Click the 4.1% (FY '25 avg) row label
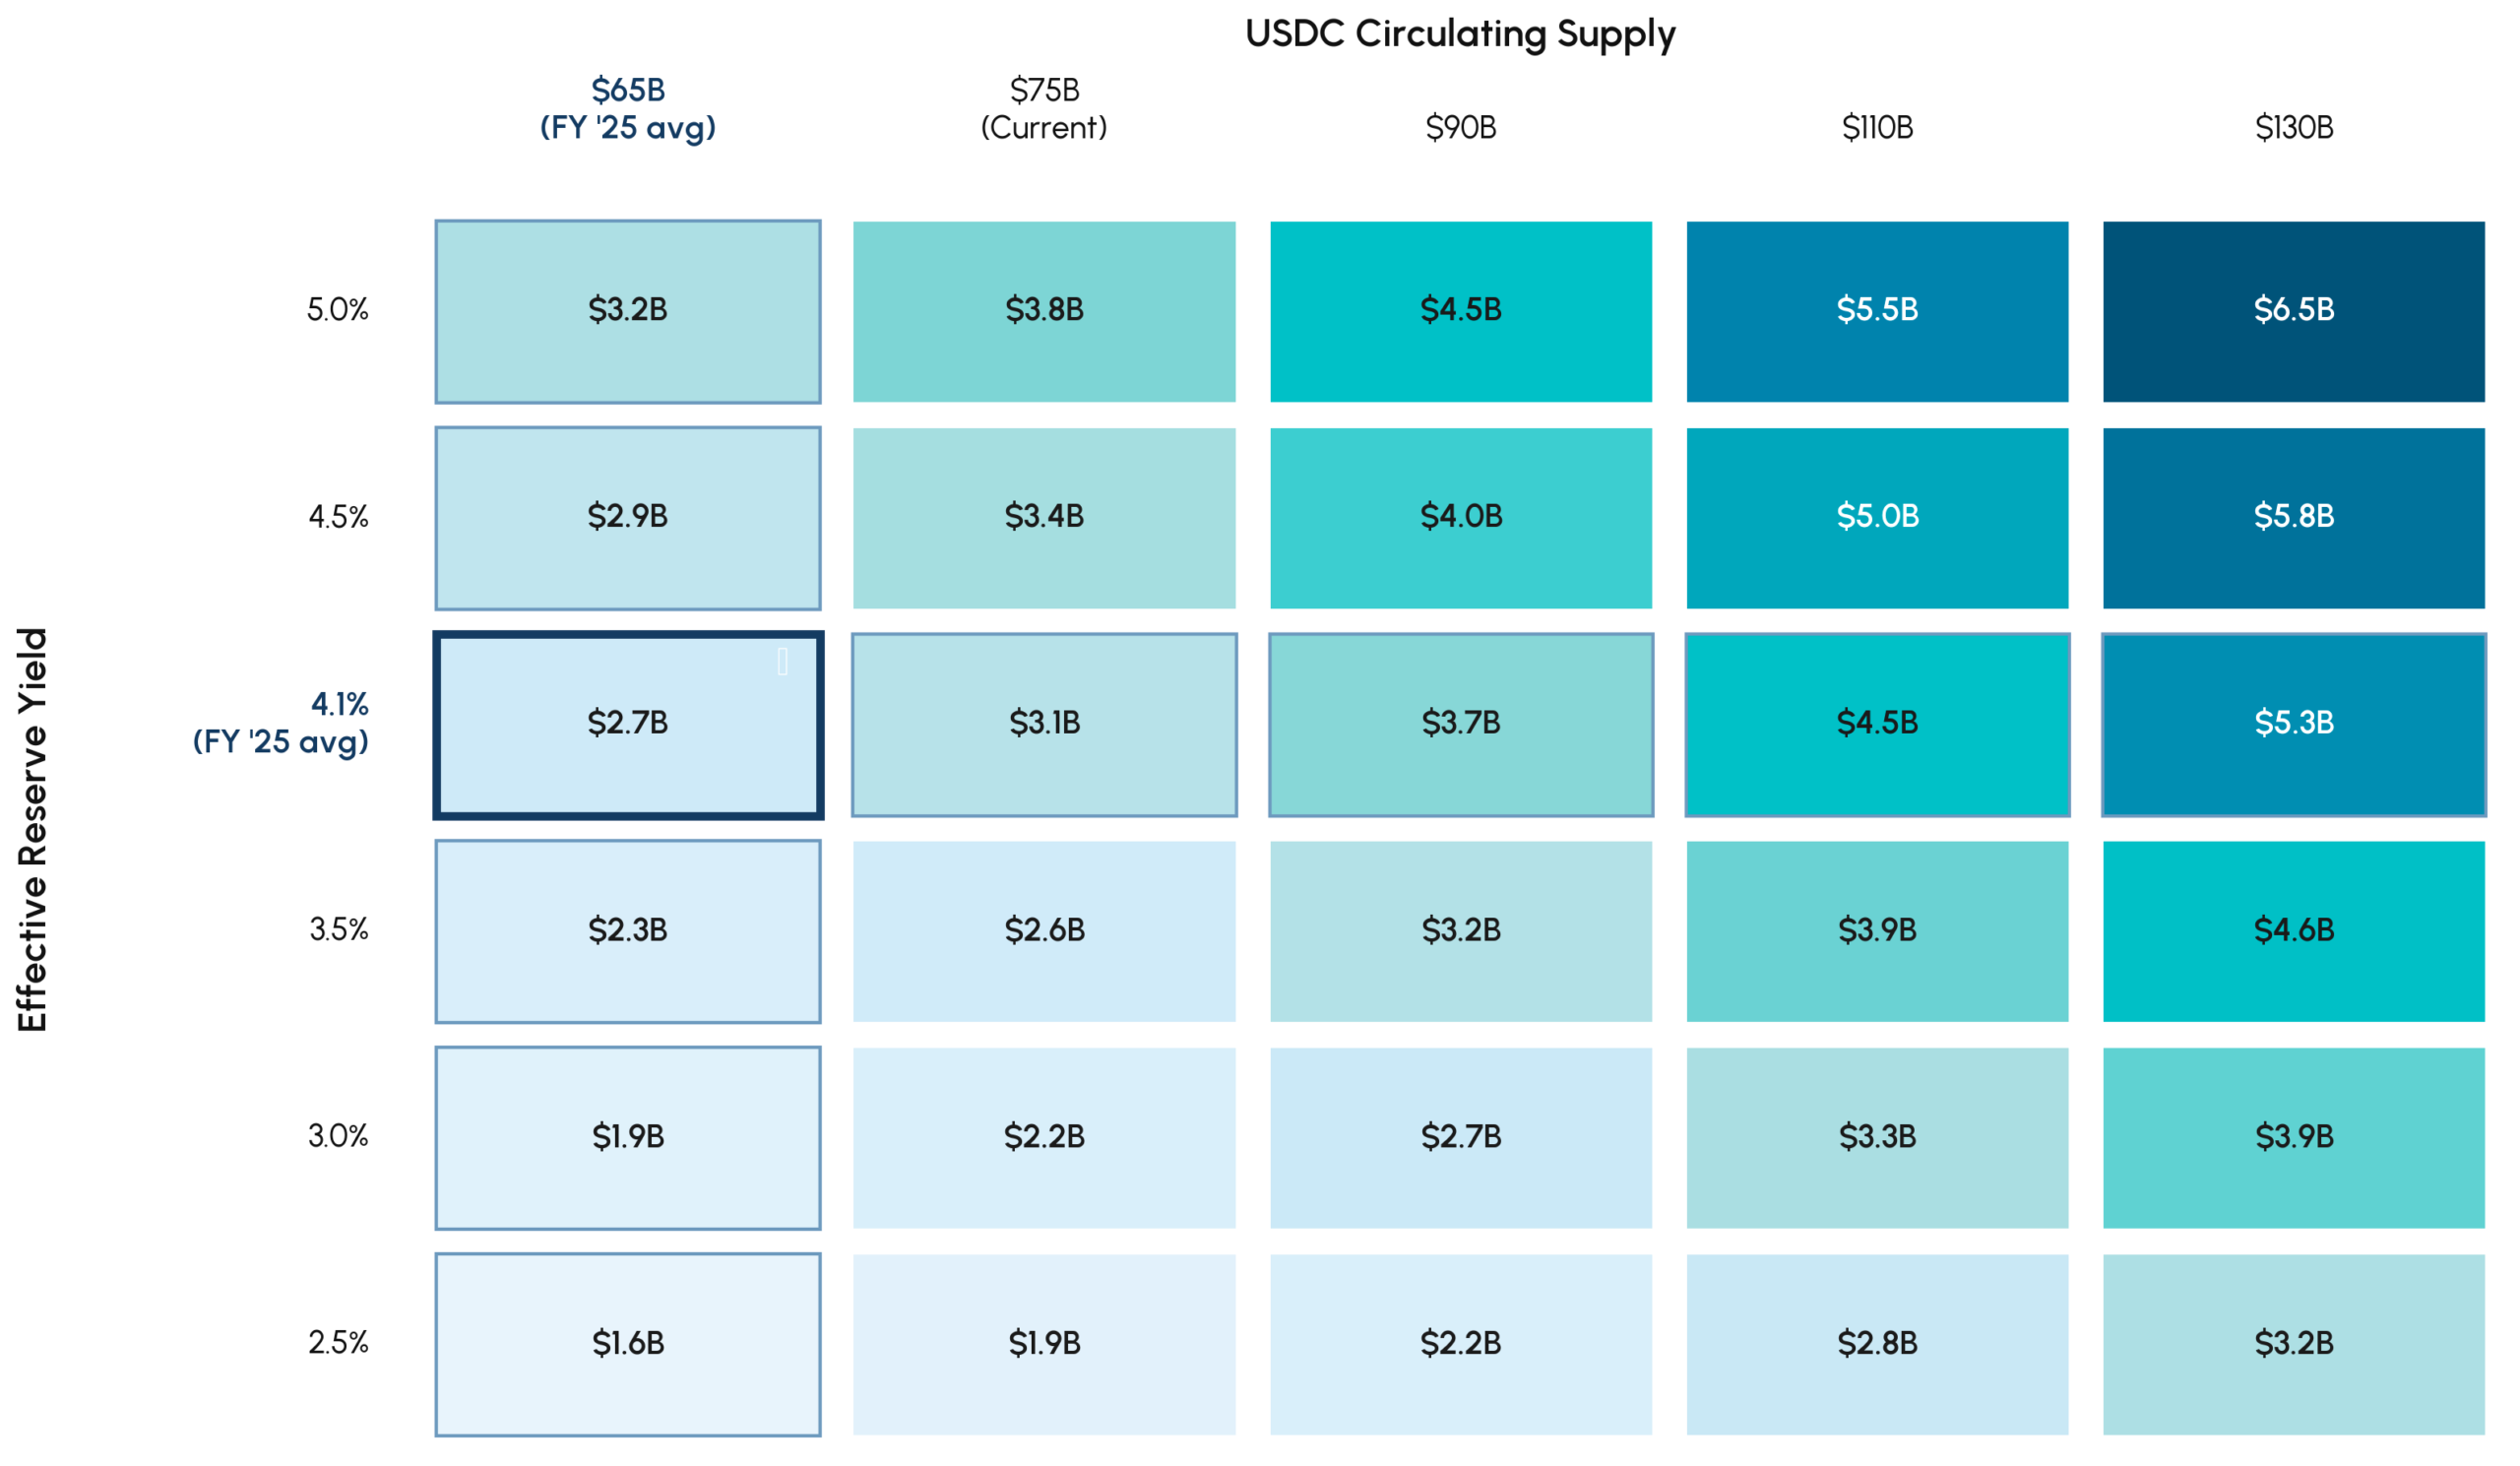This screenshot has width=2520, height=1466. click(x=281, y=723)
